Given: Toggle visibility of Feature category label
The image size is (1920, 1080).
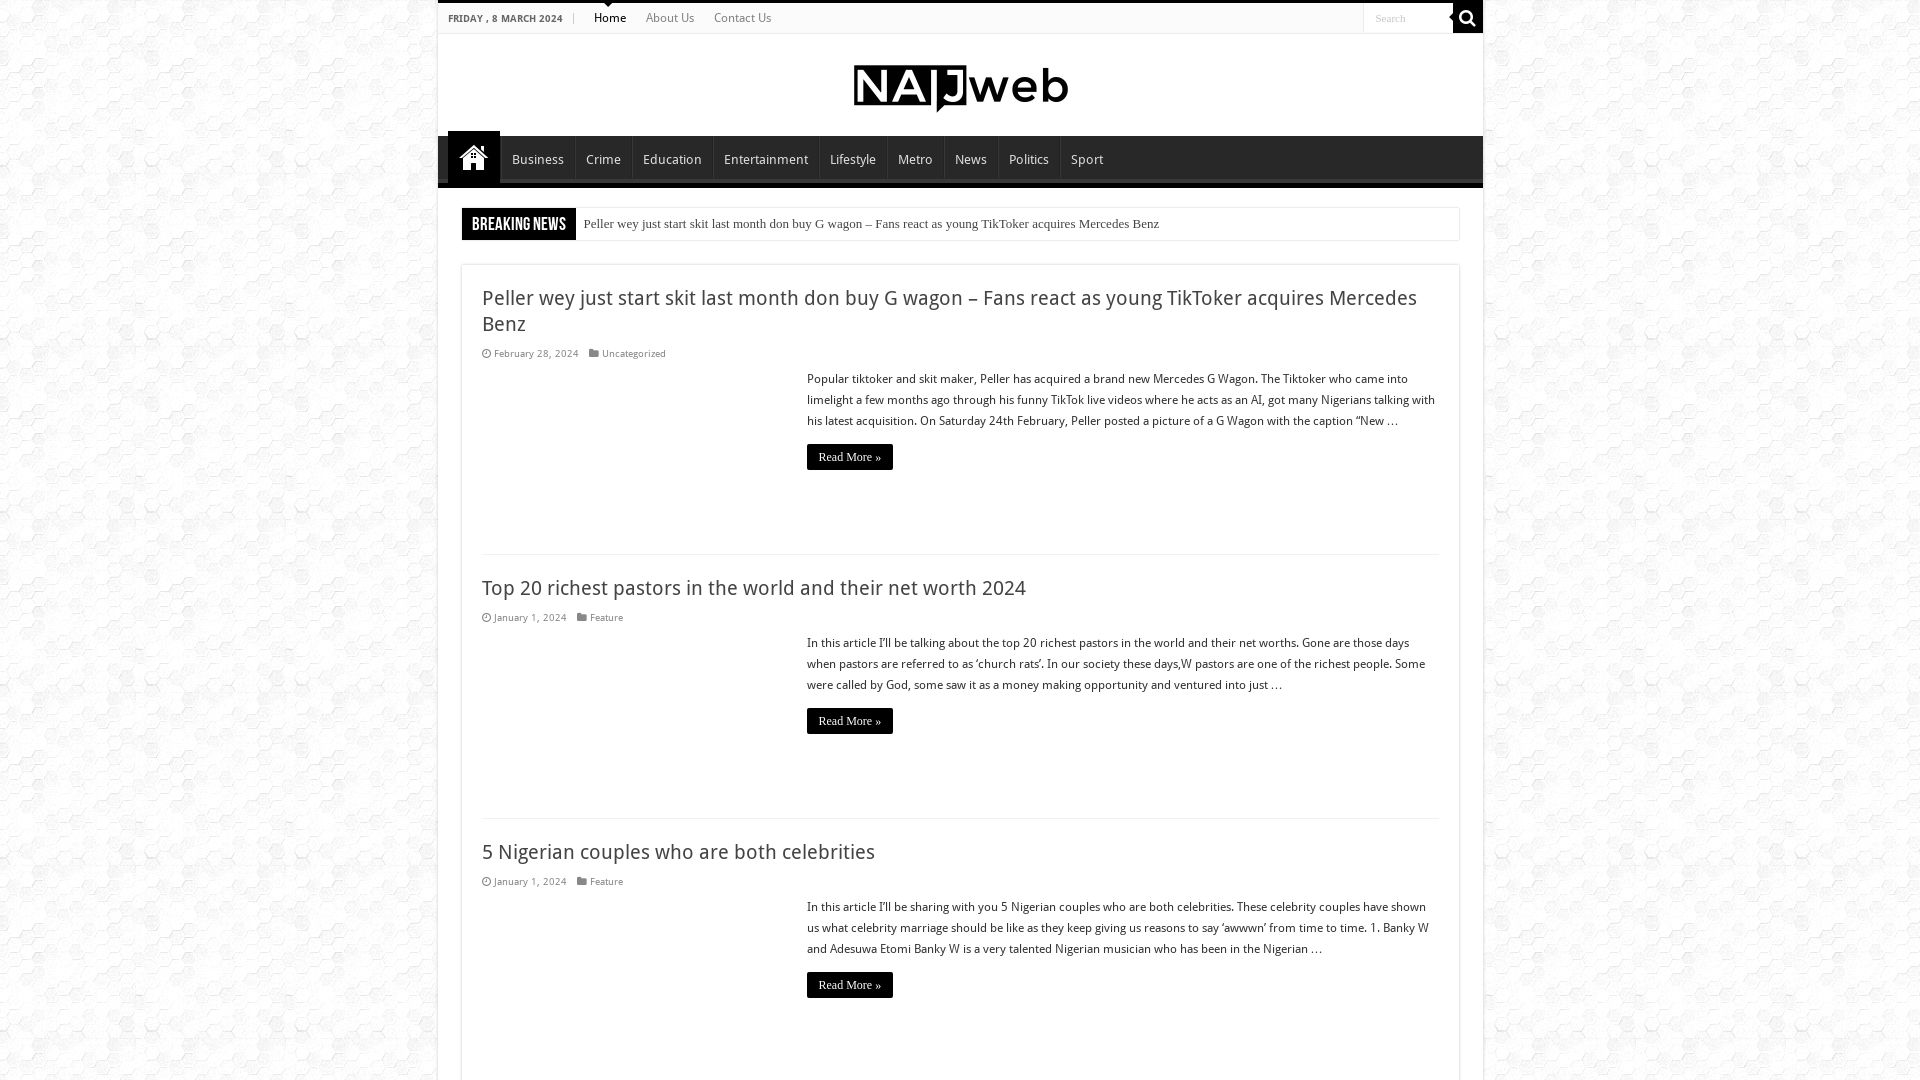Looking at the screenshot, I should [605, 617].
